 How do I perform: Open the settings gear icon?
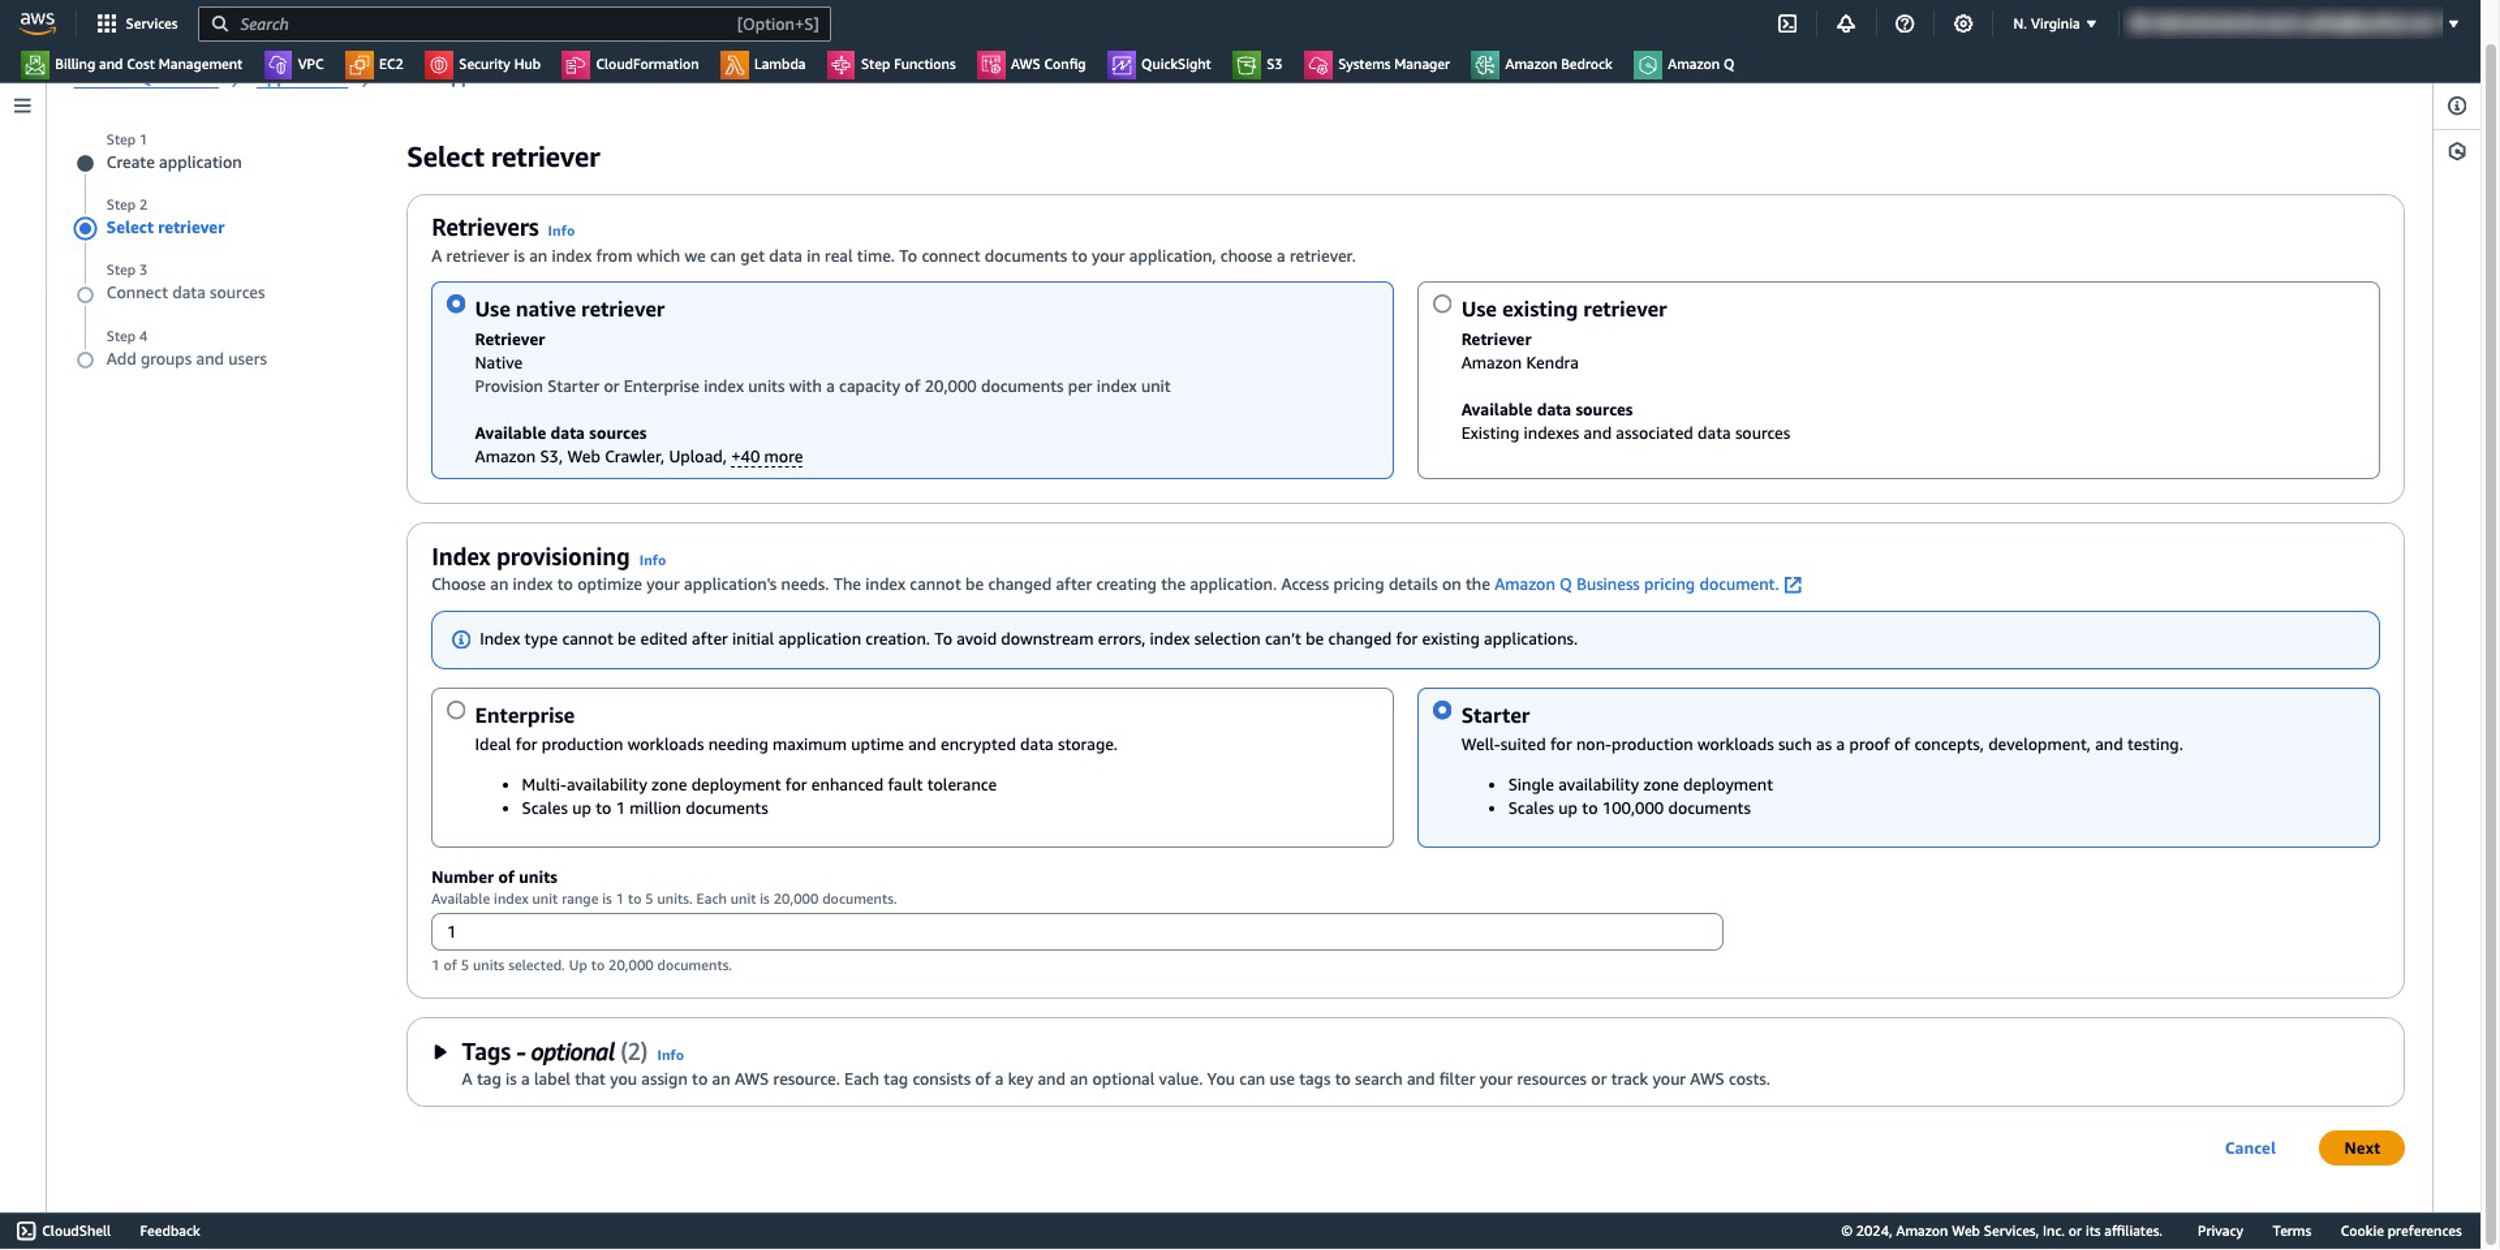click(x=1963, y=24)
